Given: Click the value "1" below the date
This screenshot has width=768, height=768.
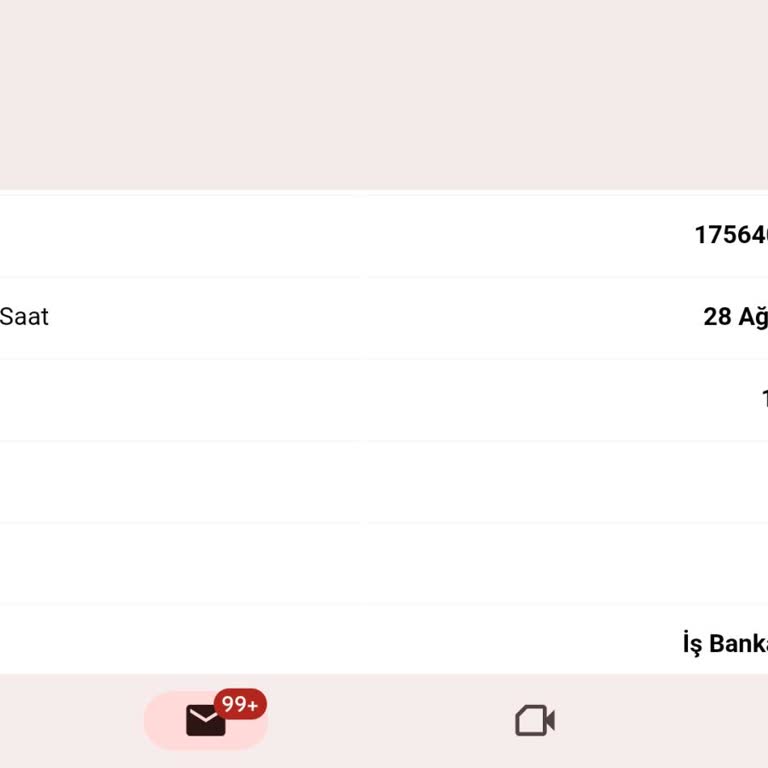Looking at the screenshot, I should pos(763,399).
